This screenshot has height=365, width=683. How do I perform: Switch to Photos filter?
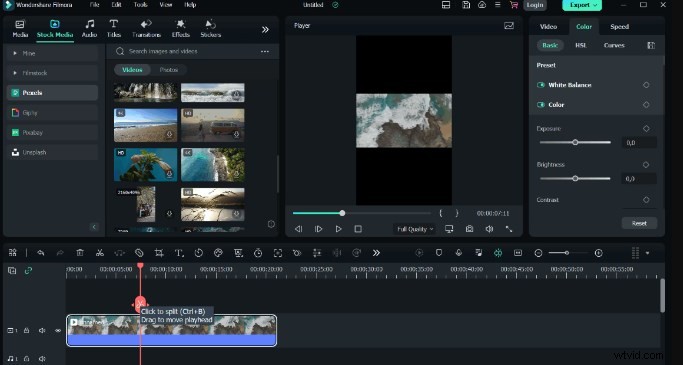pos(169,70)
